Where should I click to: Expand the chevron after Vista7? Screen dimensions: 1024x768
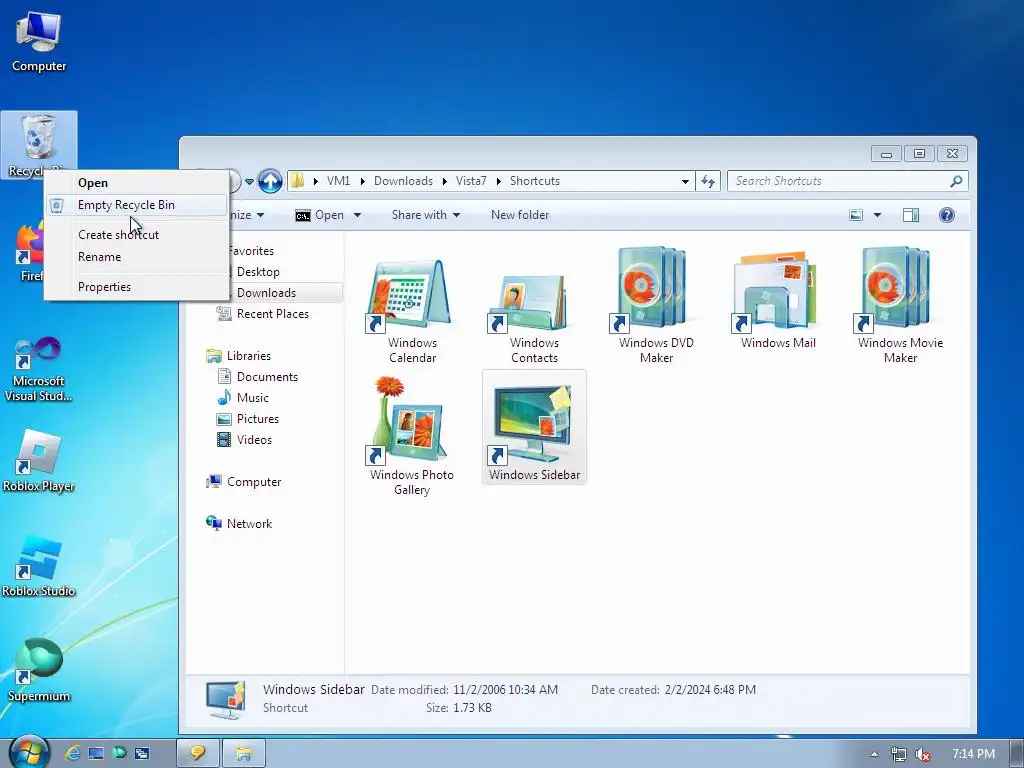coord(498,182)
